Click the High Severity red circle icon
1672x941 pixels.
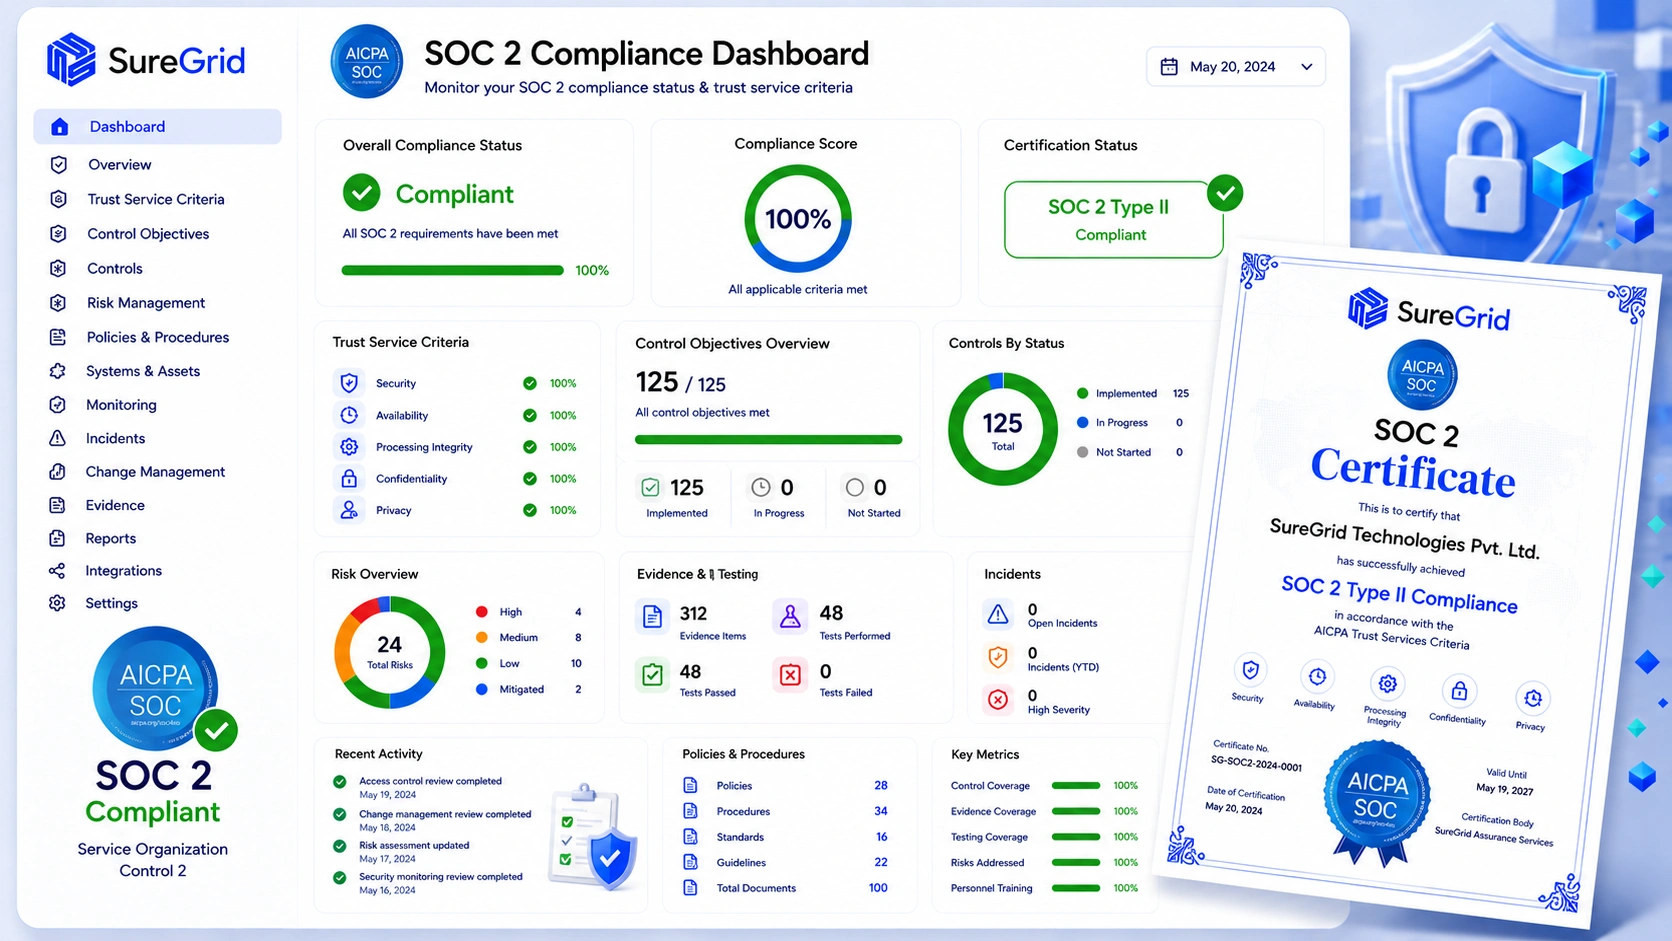tap(998, 700)
